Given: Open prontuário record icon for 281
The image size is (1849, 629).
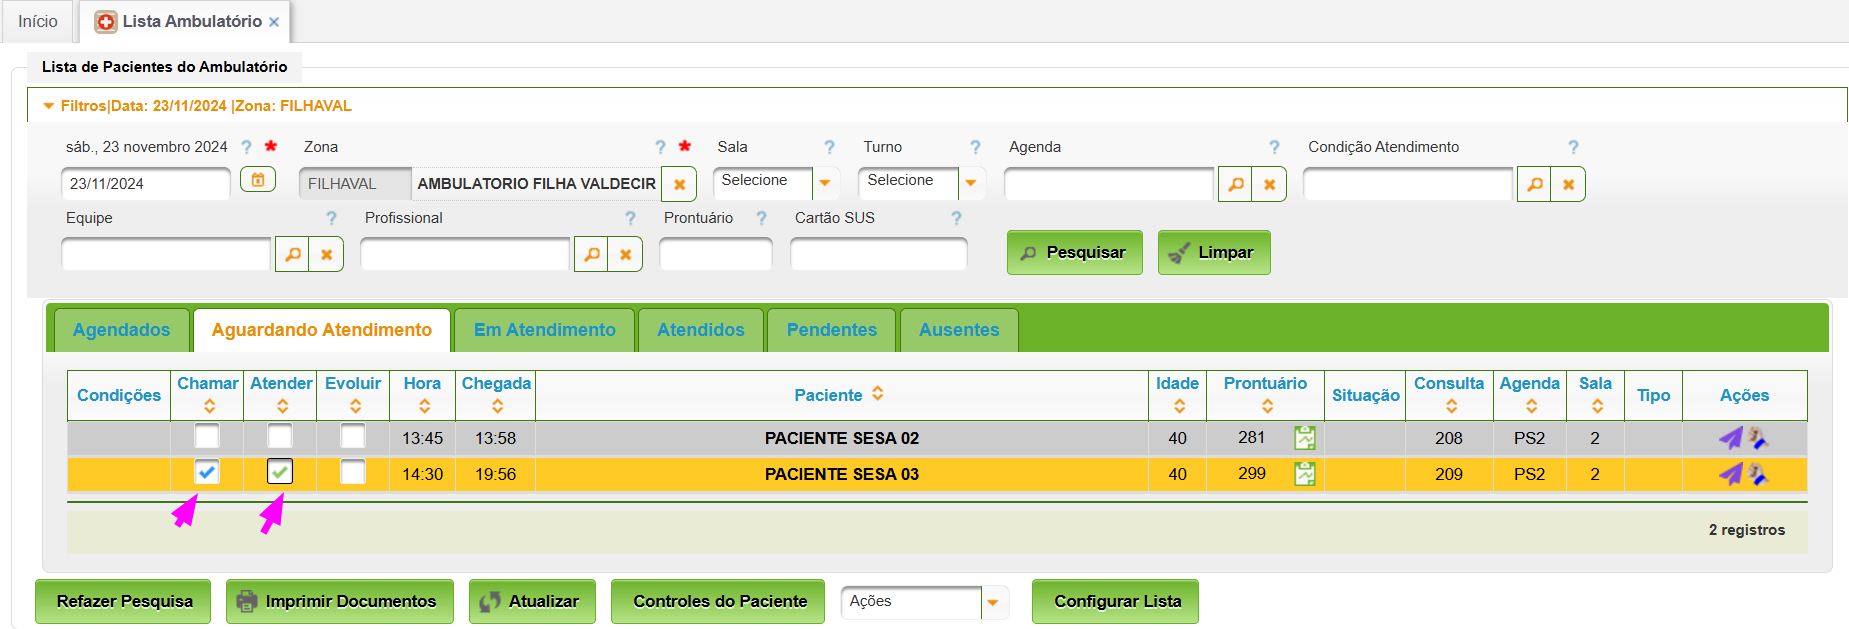Looking at the screenshot, I should point(1305,438).
